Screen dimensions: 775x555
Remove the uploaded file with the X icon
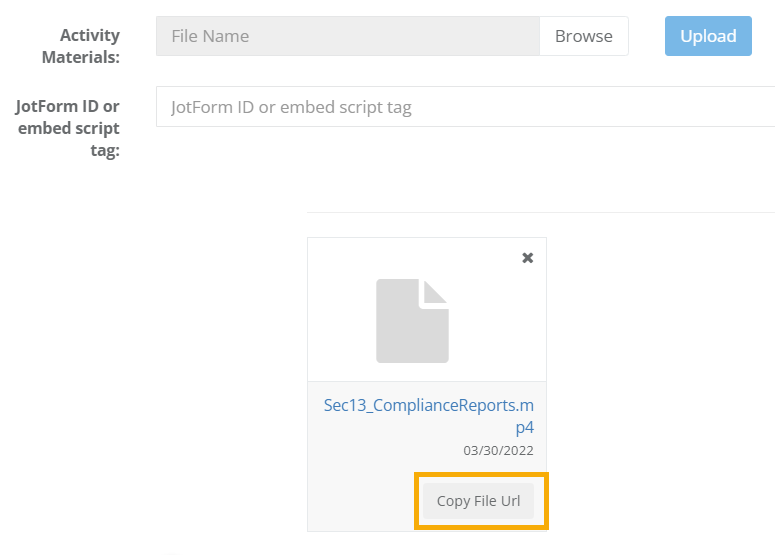pyautogui.click(x=527, y=257)
